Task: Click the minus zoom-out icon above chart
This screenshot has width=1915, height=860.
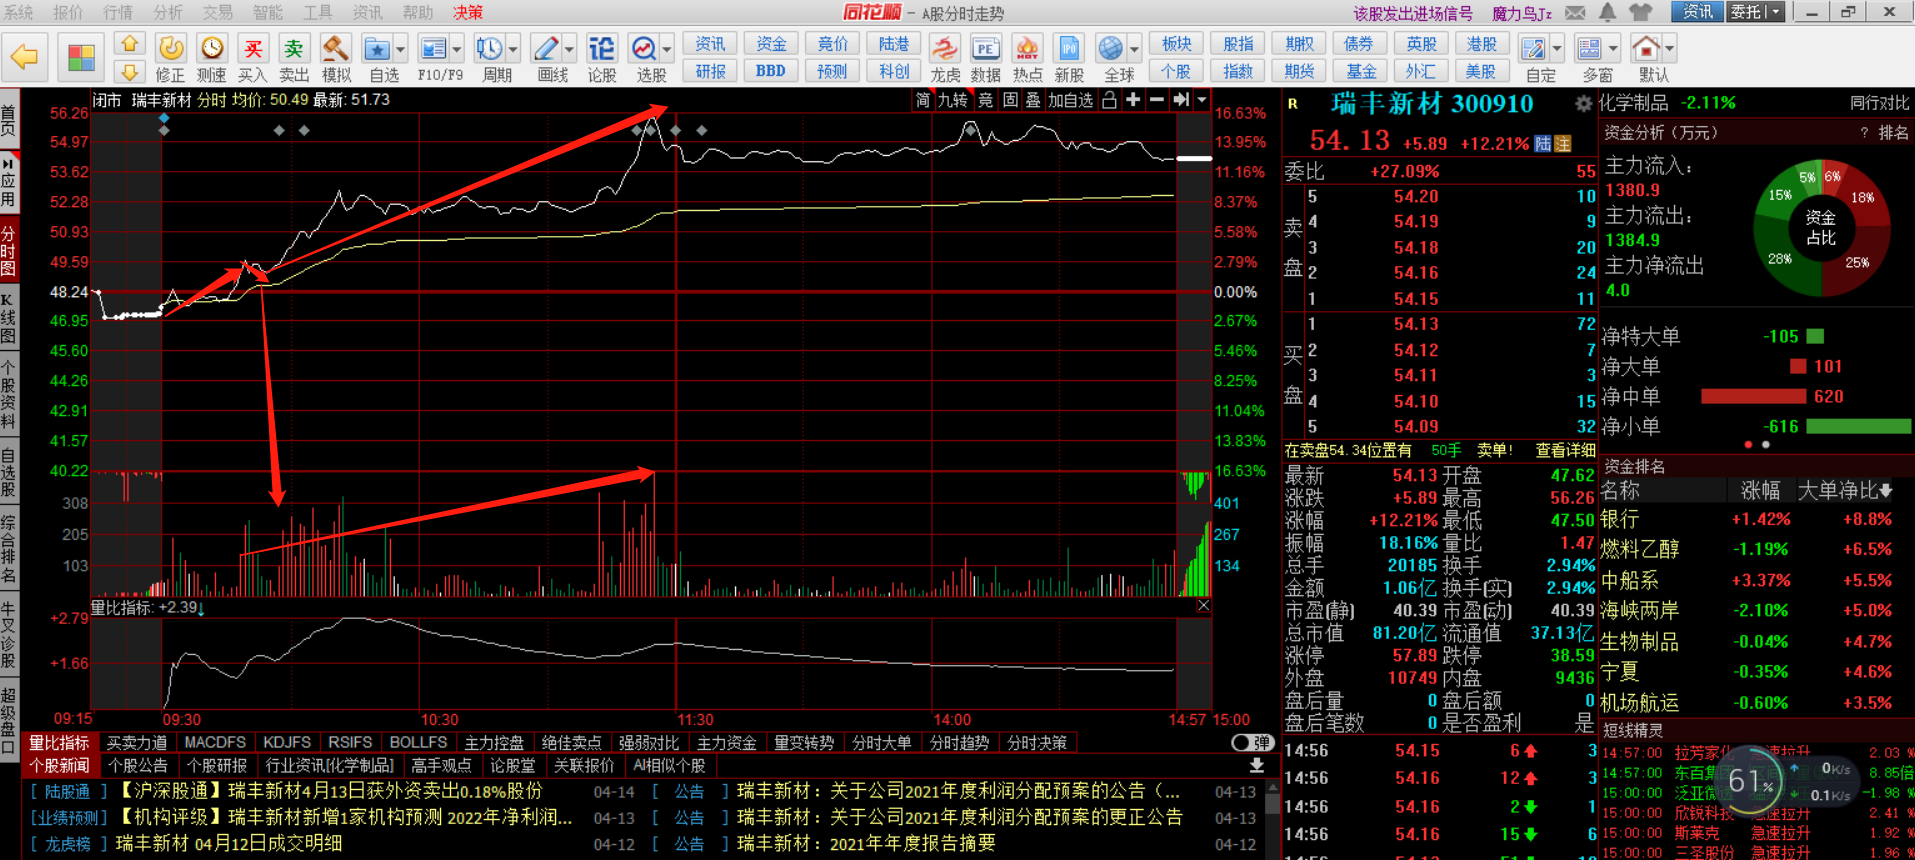Action: click(1157, 100)
